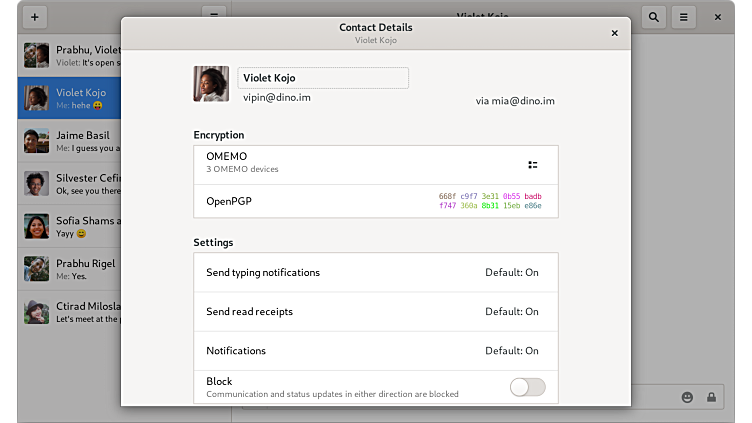Image resolution: width=752 pixels, height=423 pixels.
Task: Close the Contact Details dialog
Action: [614, 33]
